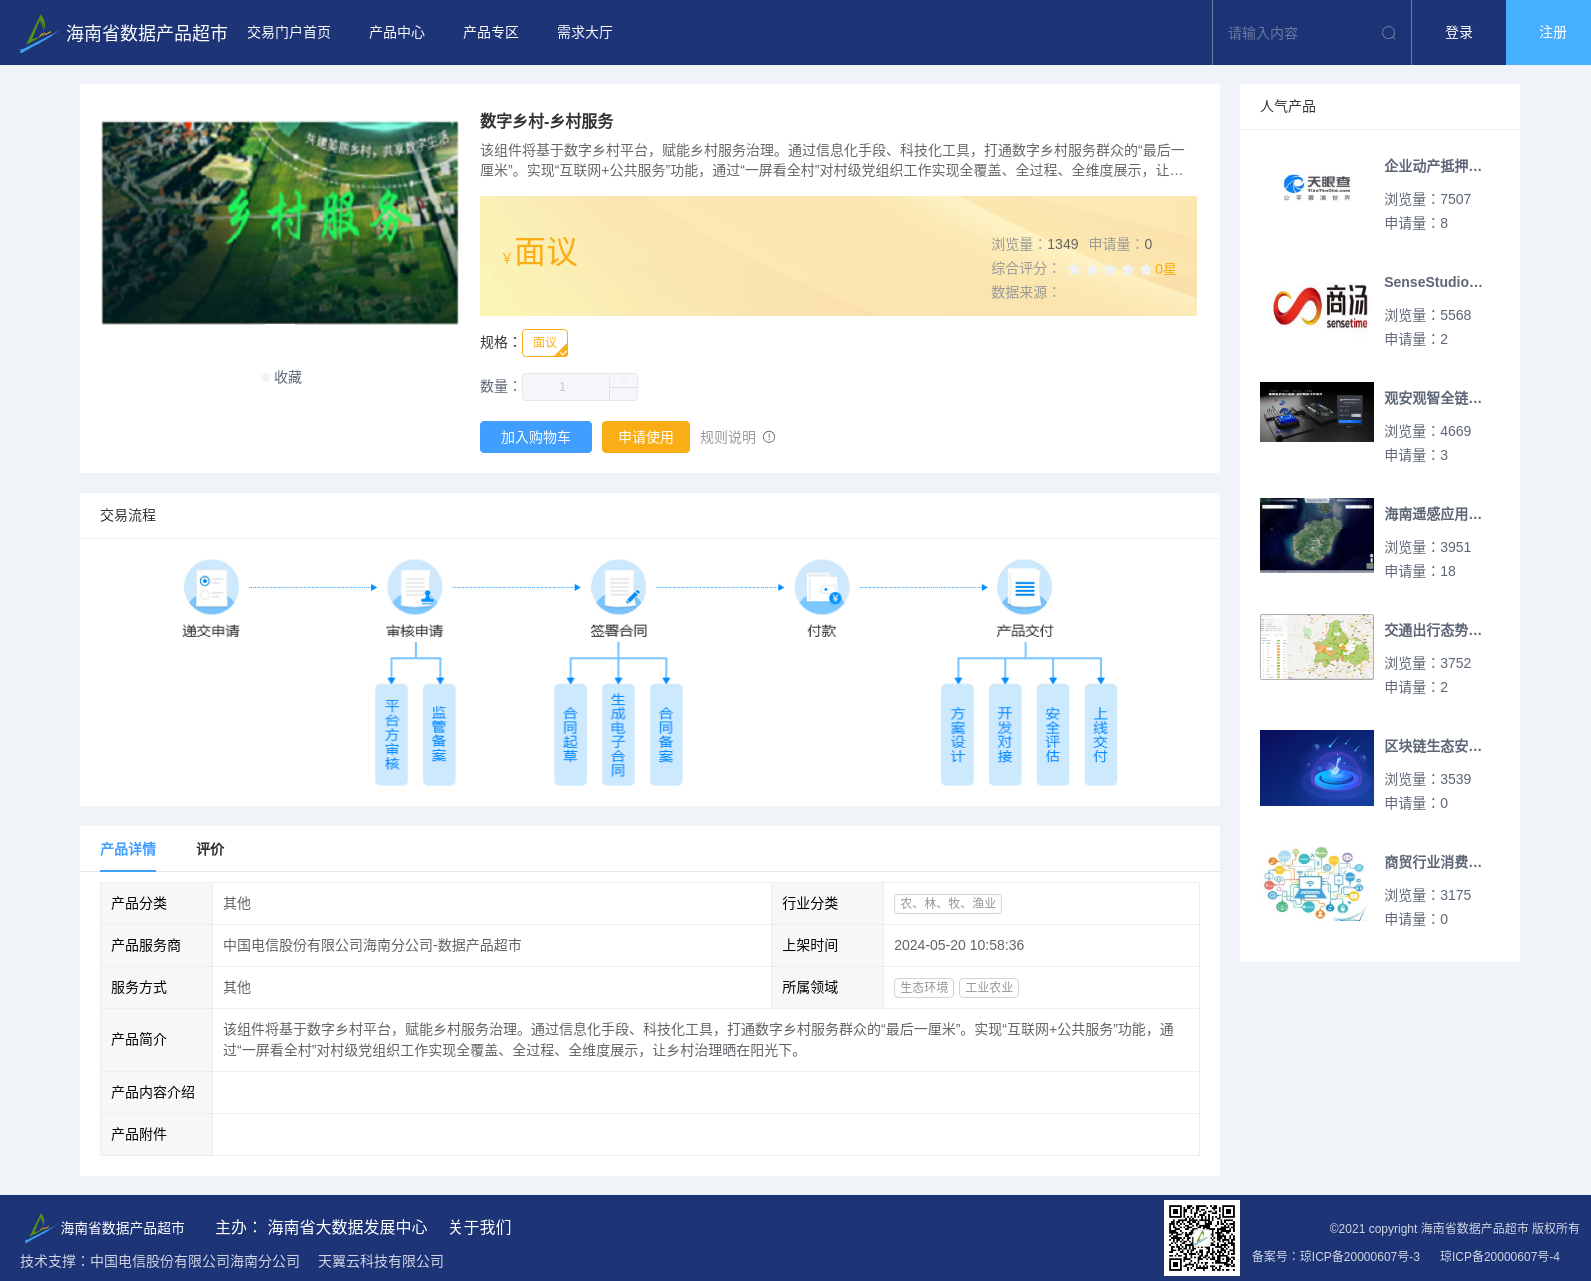Open the 需求大厅 menu item
1591x1281 pixels.
(x=585, y=33)
